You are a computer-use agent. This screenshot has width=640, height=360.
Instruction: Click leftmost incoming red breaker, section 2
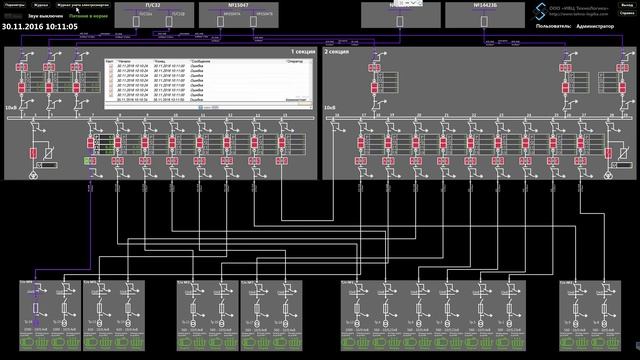pos(374,87)
